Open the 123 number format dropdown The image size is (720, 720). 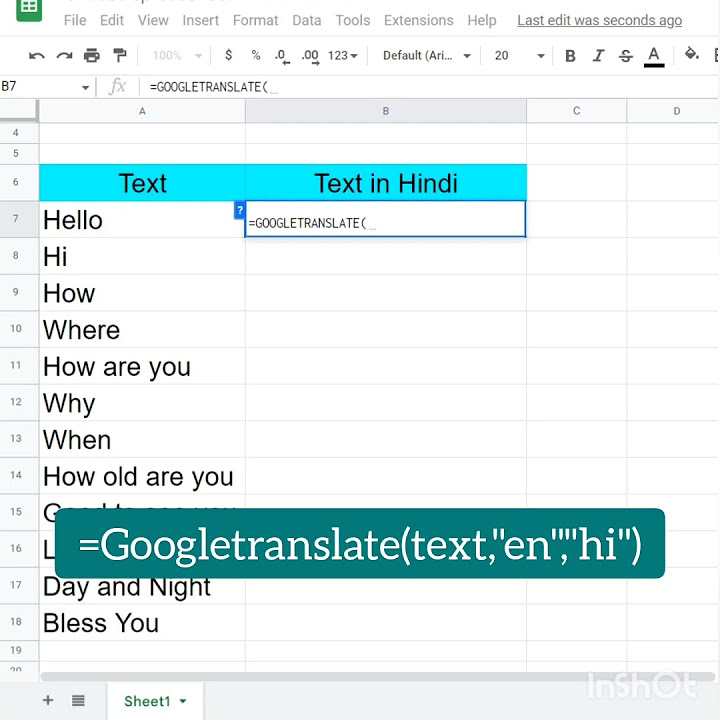pos(343,56)
